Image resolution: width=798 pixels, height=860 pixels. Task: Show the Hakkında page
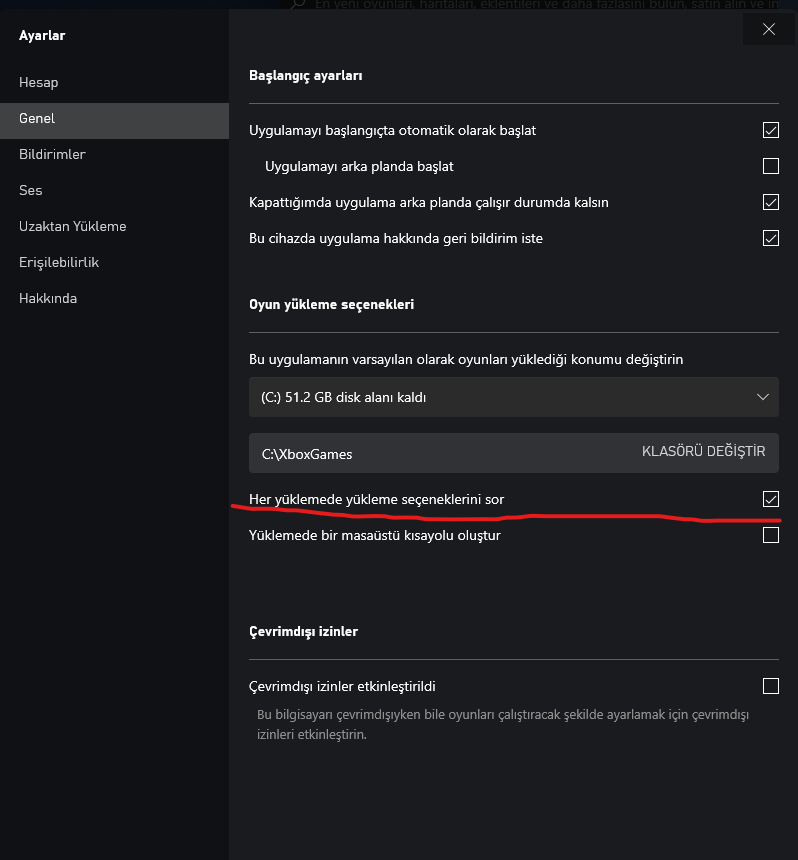click(47, 298)
